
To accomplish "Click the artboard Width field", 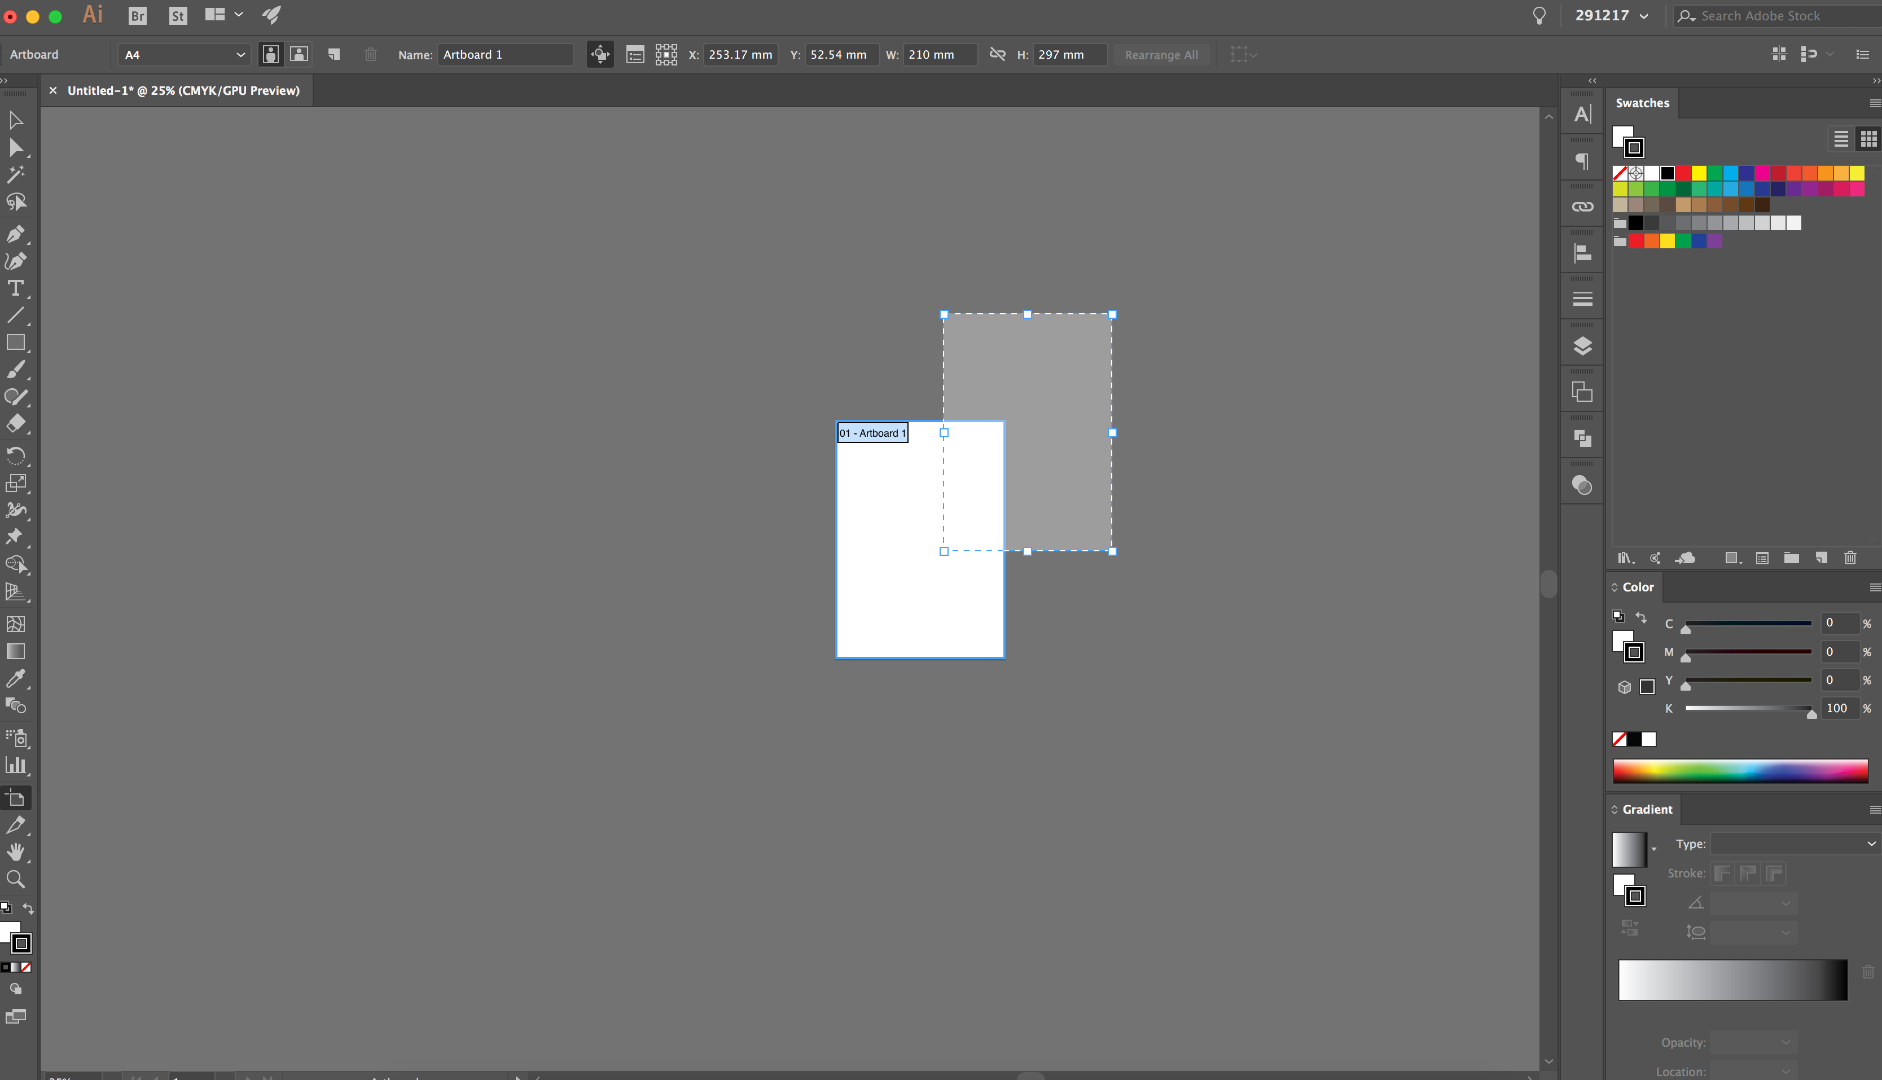I will point(940,55).
